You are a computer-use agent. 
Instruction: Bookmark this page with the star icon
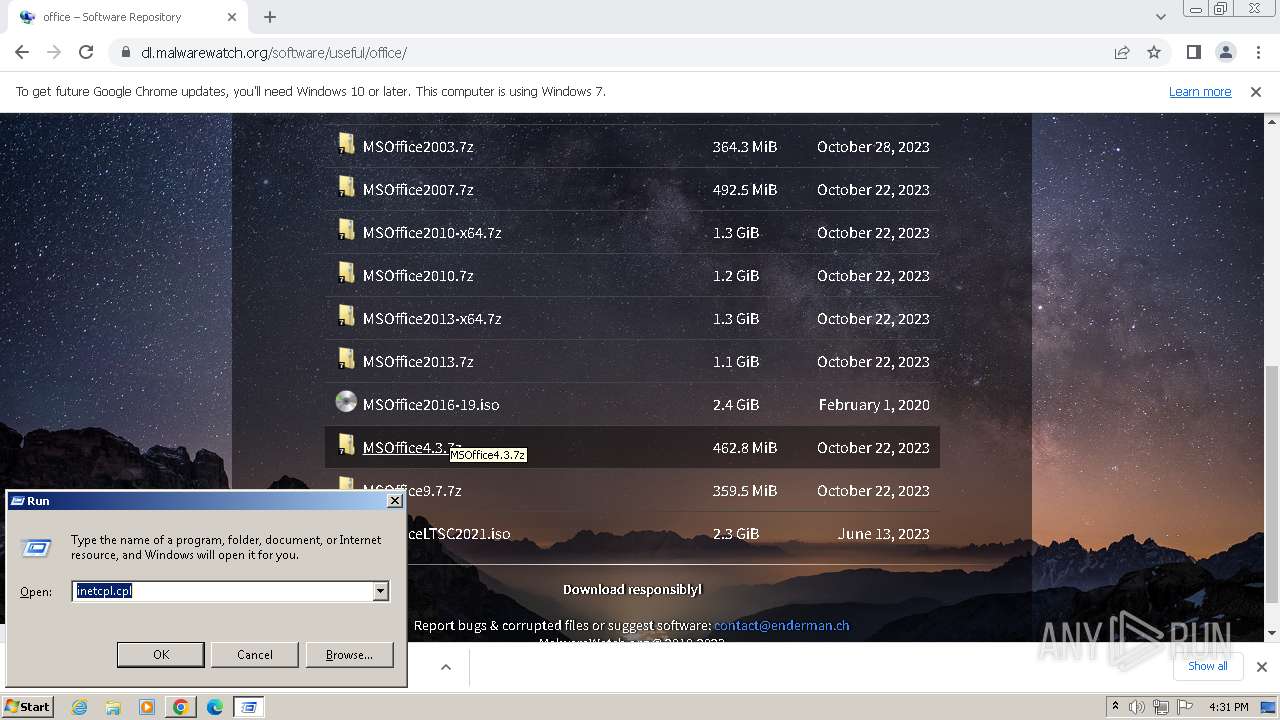click(1154, 52)
